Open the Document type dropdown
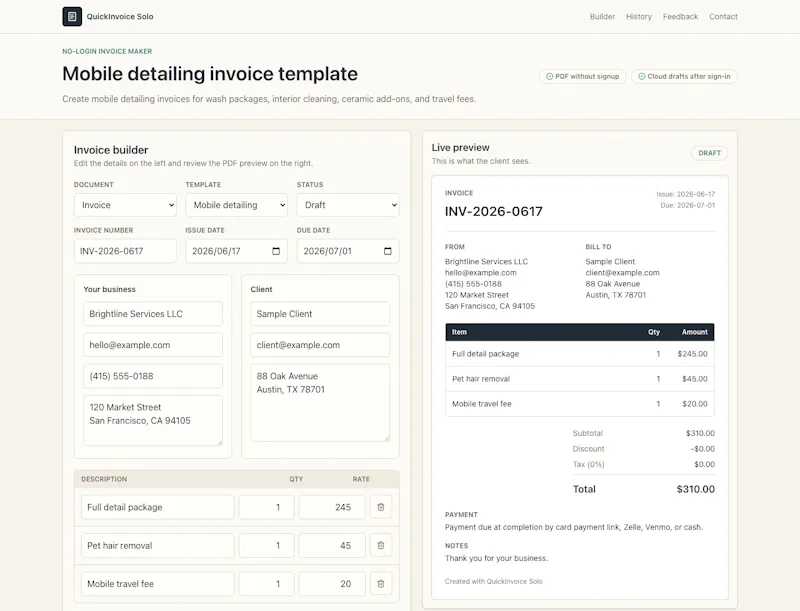This screenshot has height=611, width=800. [125, 205]
